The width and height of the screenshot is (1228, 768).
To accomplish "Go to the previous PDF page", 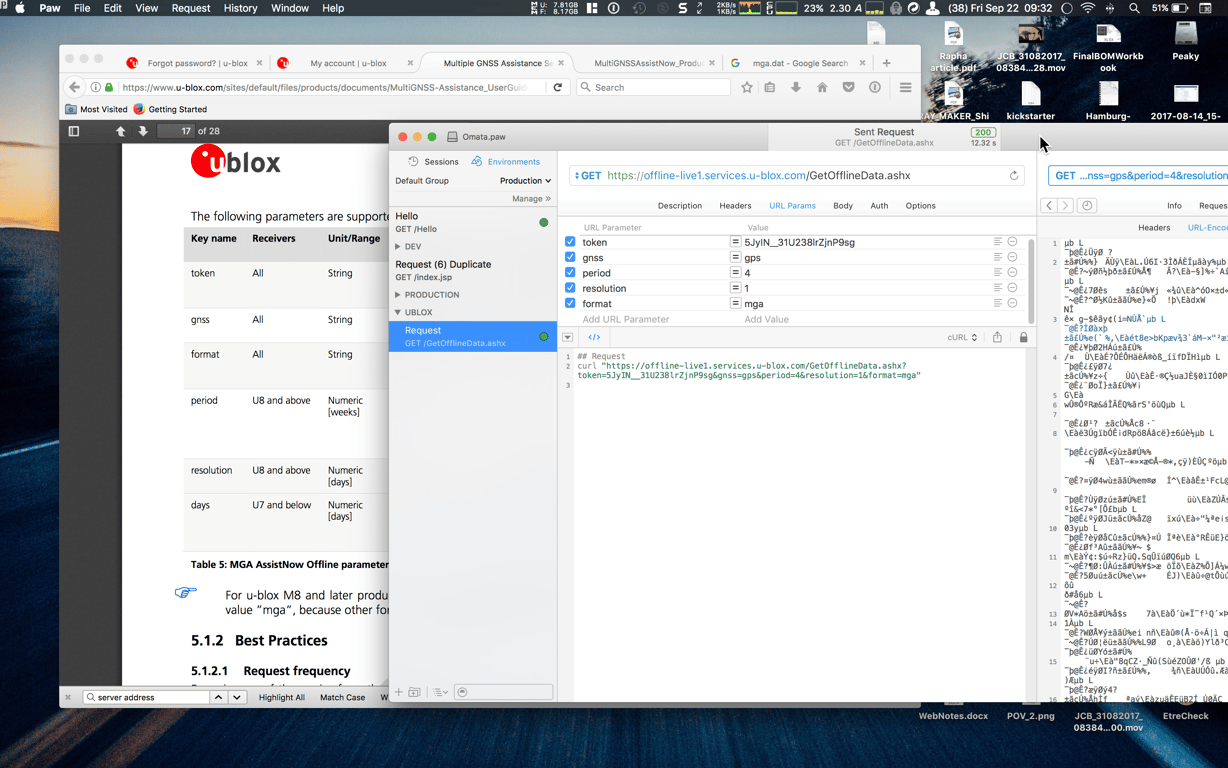I will [121, 131].
